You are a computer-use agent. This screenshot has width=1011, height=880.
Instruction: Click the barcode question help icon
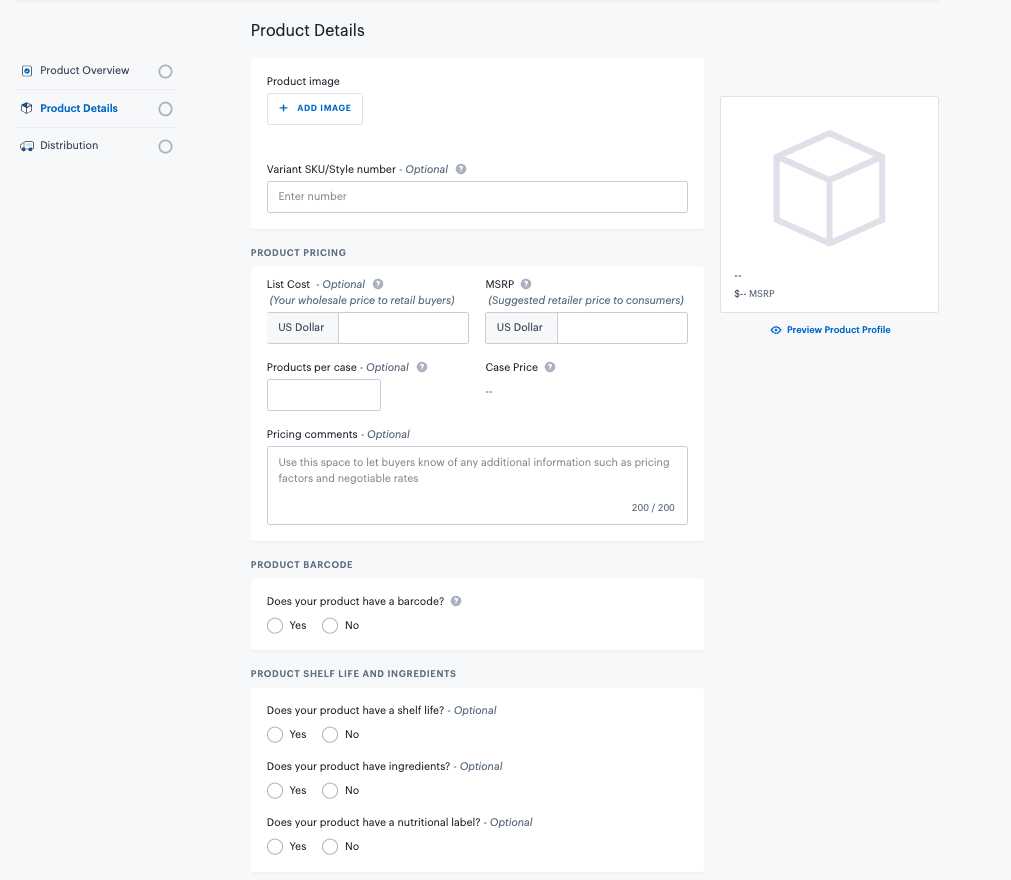456,601
